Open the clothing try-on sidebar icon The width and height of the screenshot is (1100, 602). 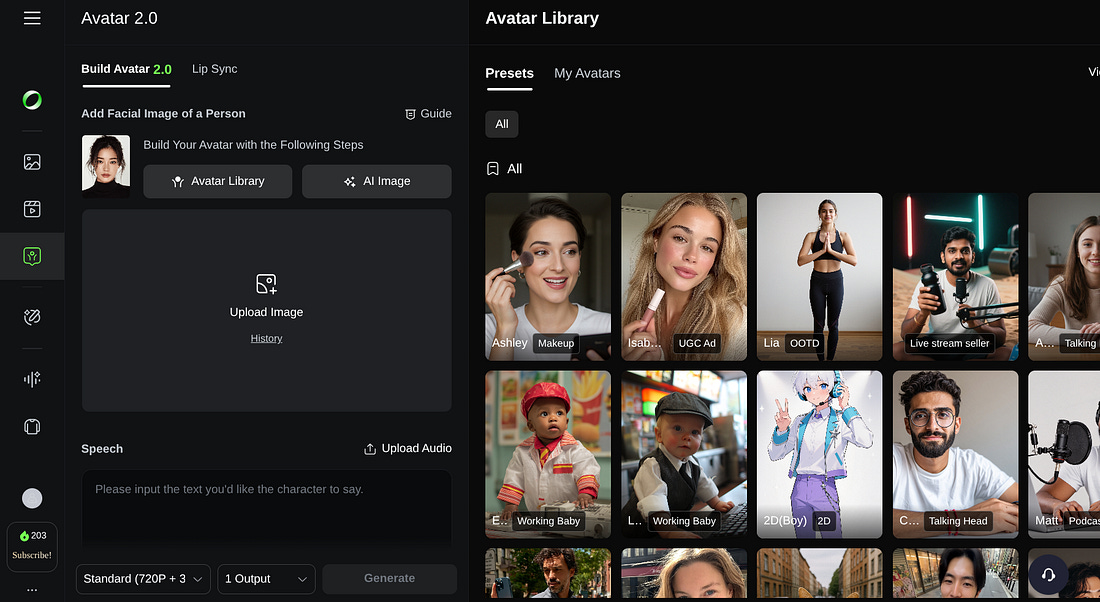click(x=32, y=427)
